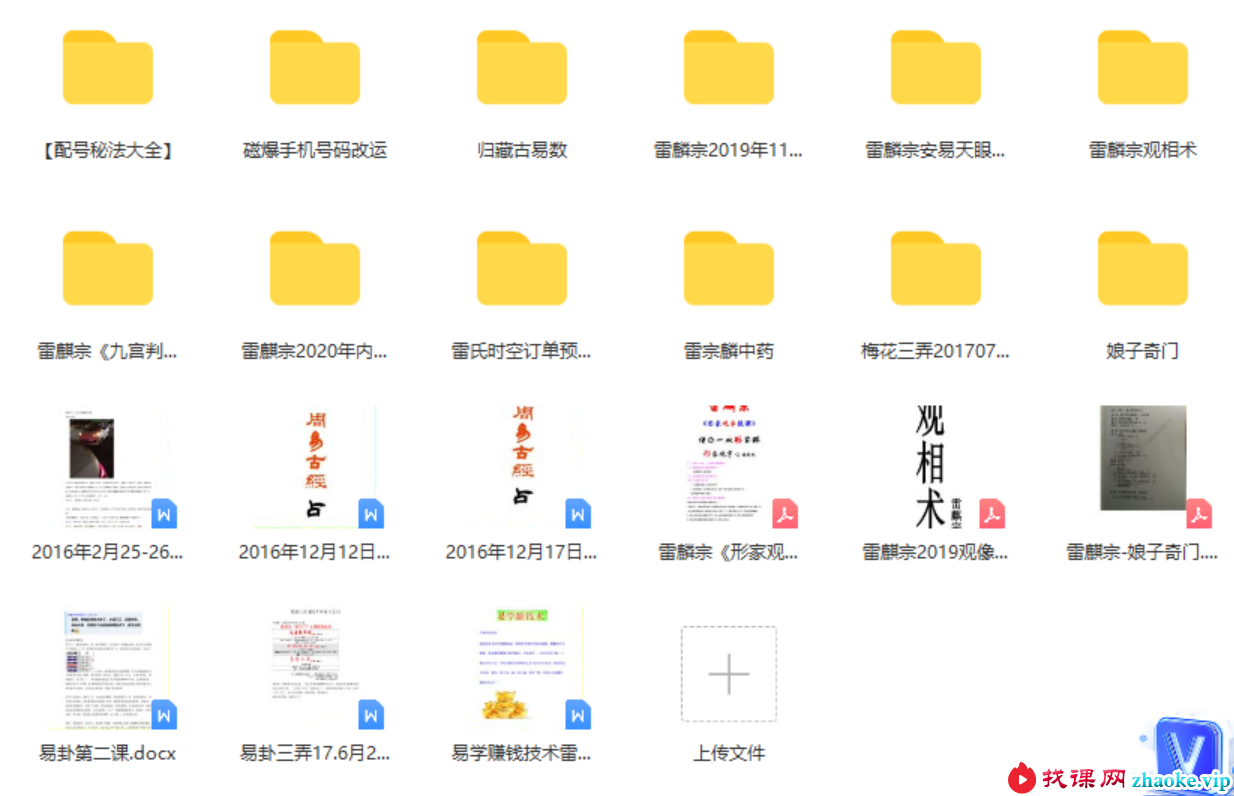
Task: Click the 雷麟宗《形家观... file name
Action: pyautogui.click(x=729, y=552)
